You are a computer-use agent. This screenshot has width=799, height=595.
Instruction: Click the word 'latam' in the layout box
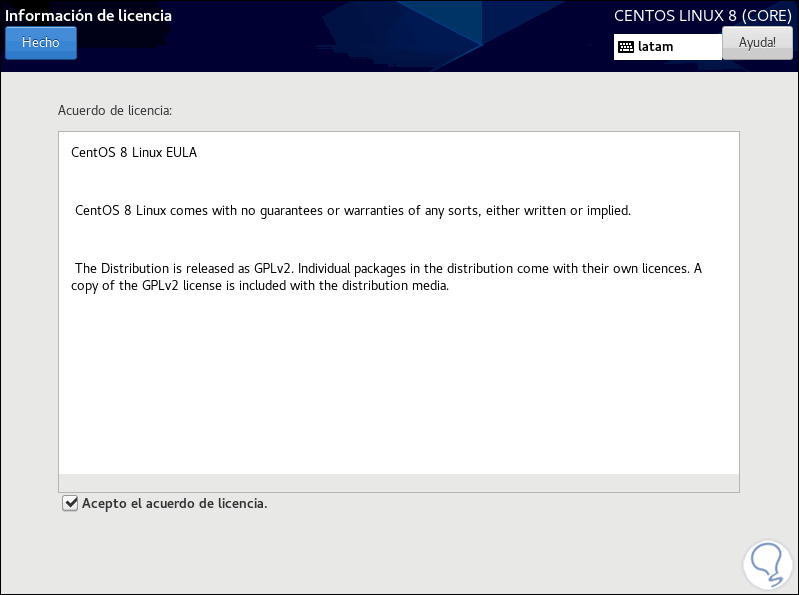(x=656, y=47)
